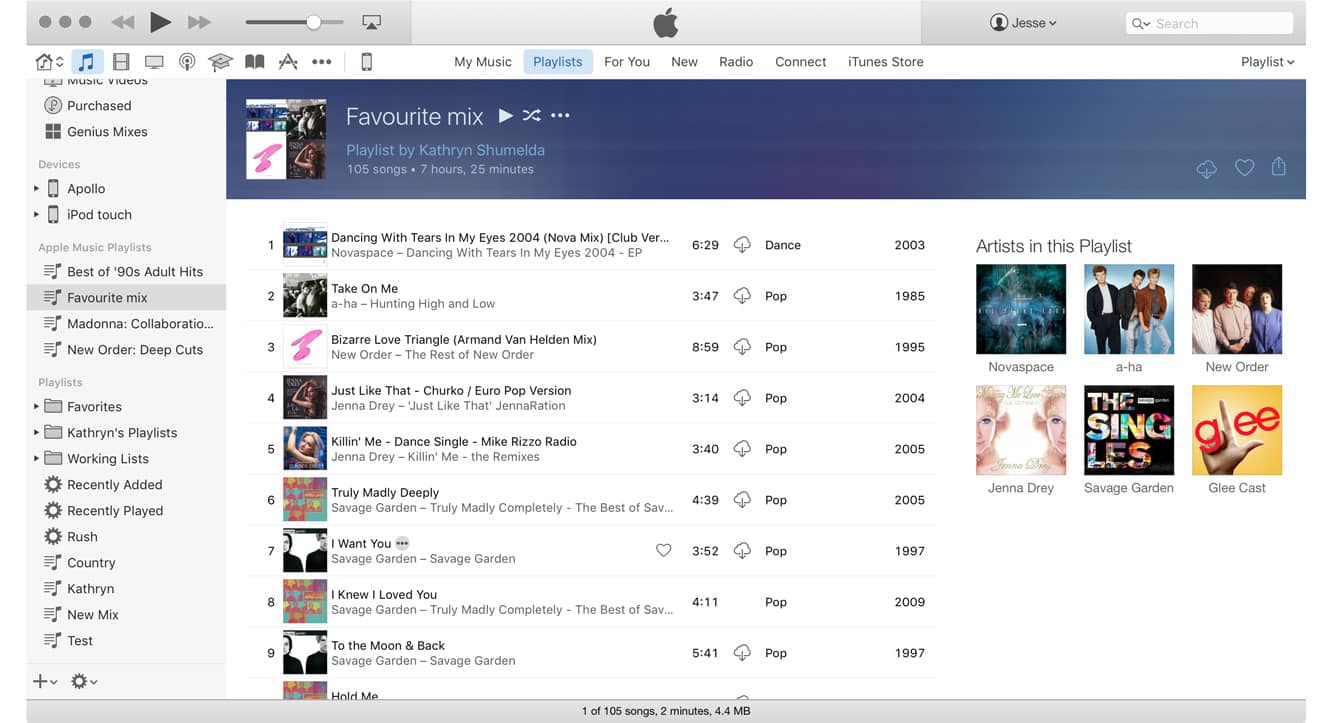Select the Playlists tab
Screen dimensions: 1332x723
(558, 62)
